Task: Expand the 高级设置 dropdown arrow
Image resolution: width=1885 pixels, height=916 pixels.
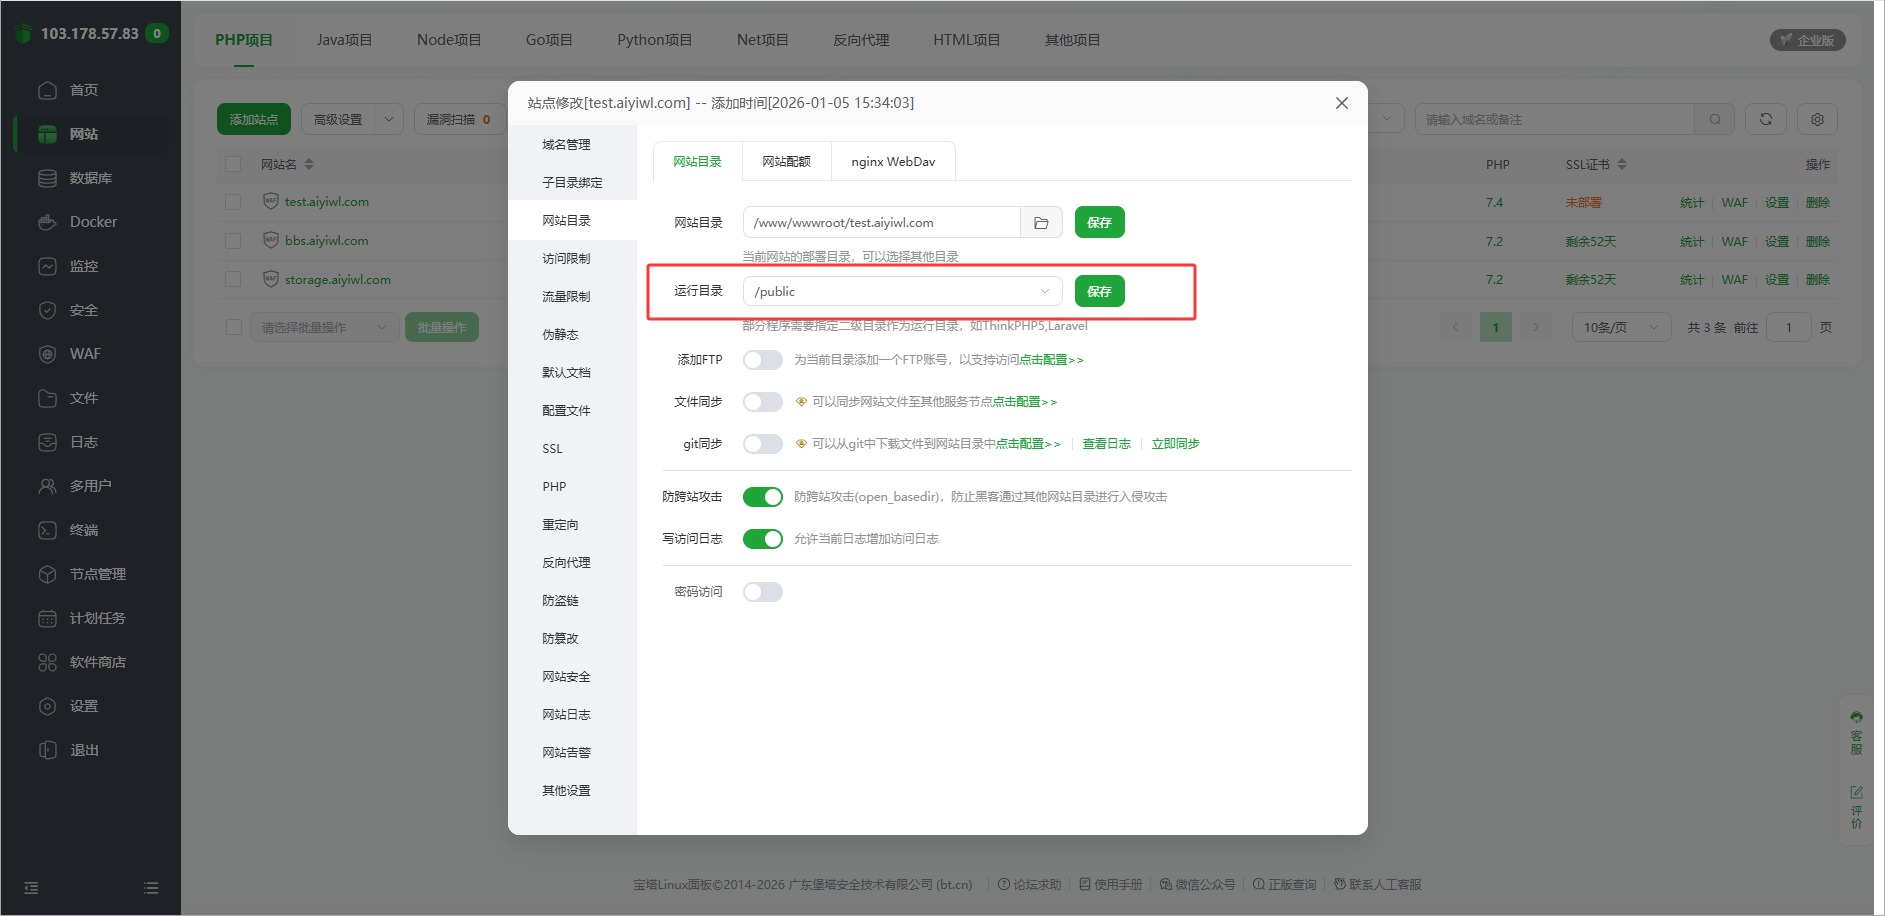Action: (389, 119)
